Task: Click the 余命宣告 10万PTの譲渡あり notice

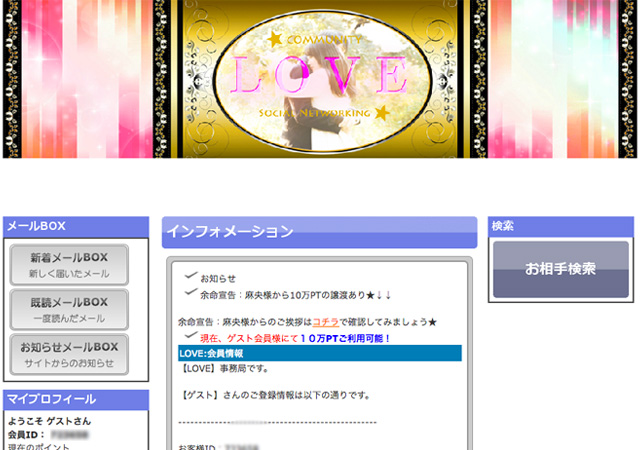Action: (x=296, y=295)
